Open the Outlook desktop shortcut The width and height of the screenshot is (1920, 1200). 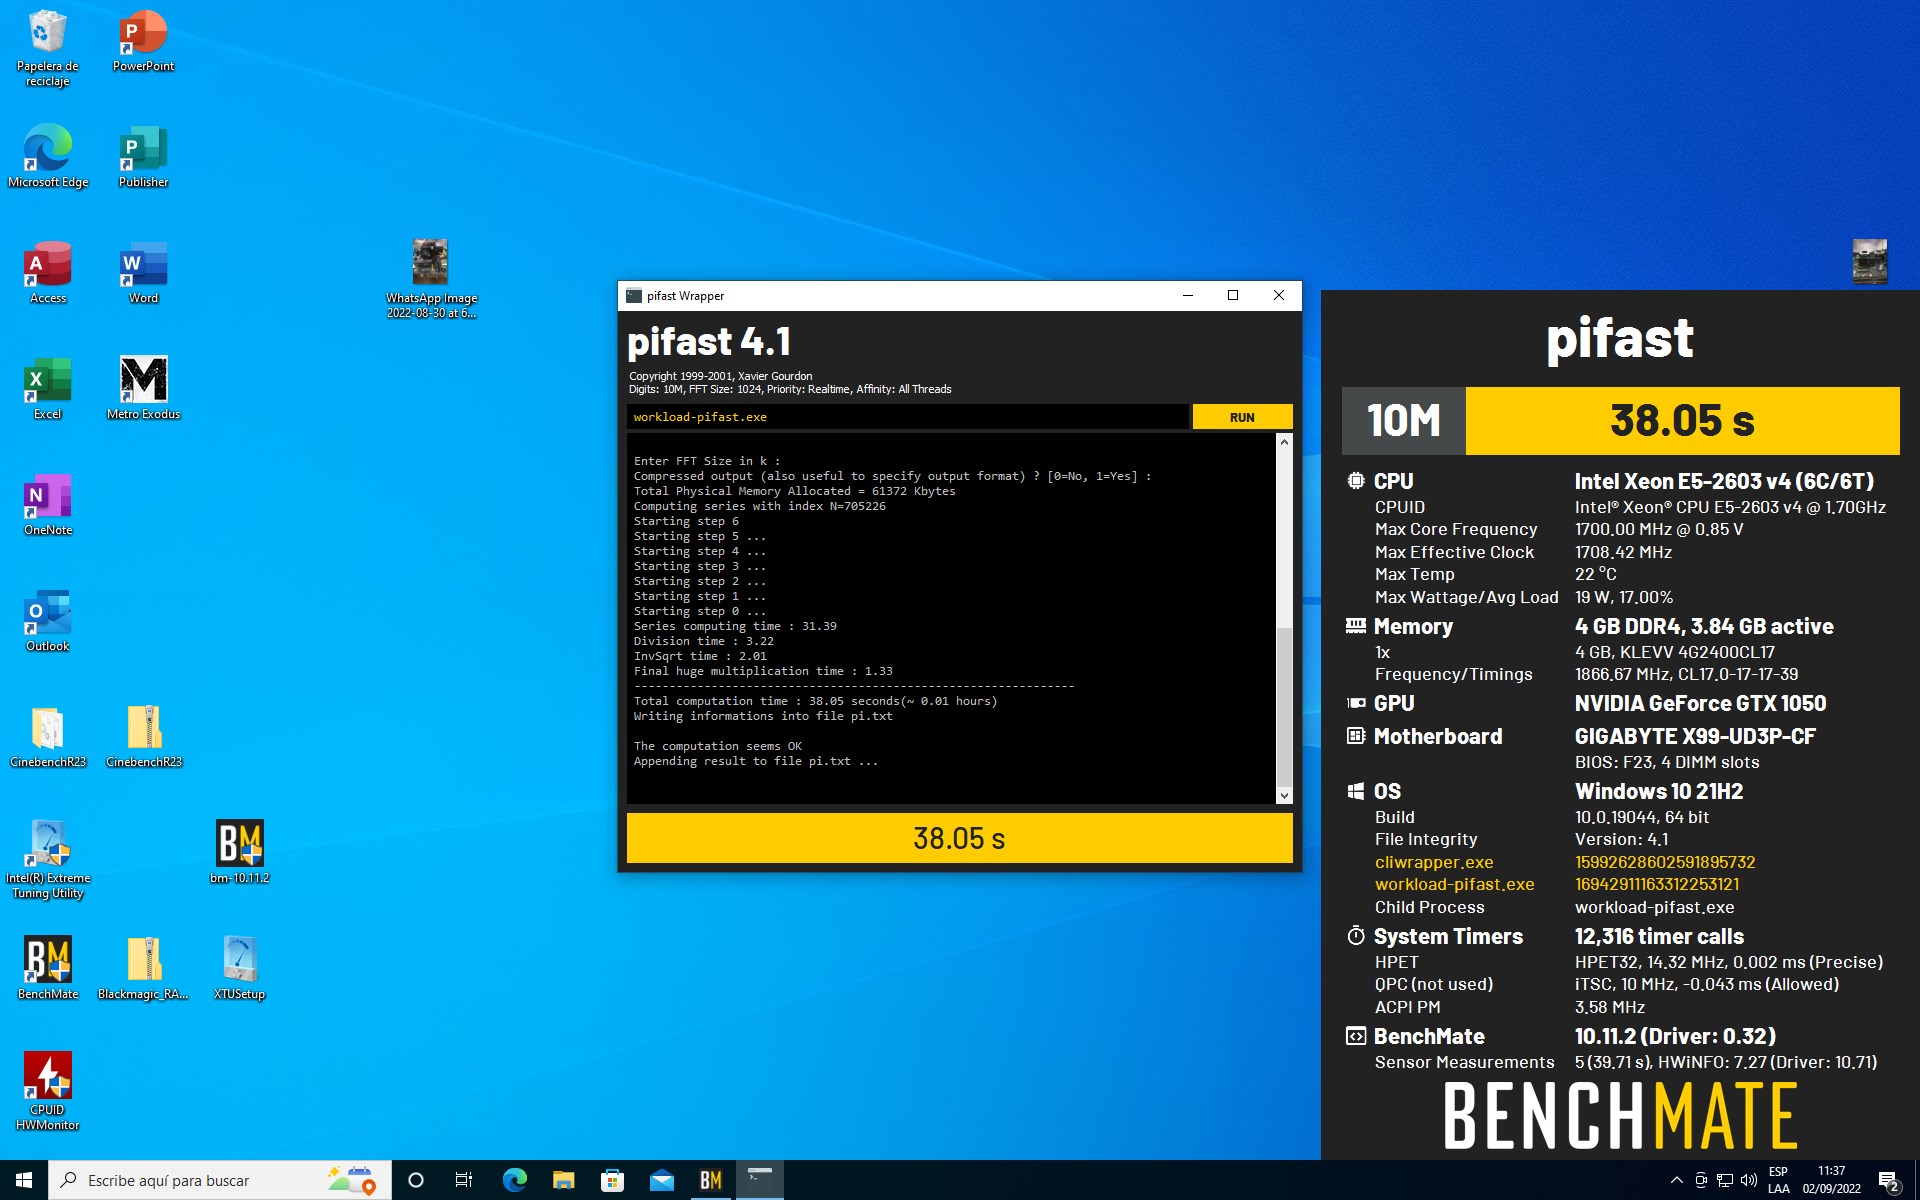tap(47, 619)
